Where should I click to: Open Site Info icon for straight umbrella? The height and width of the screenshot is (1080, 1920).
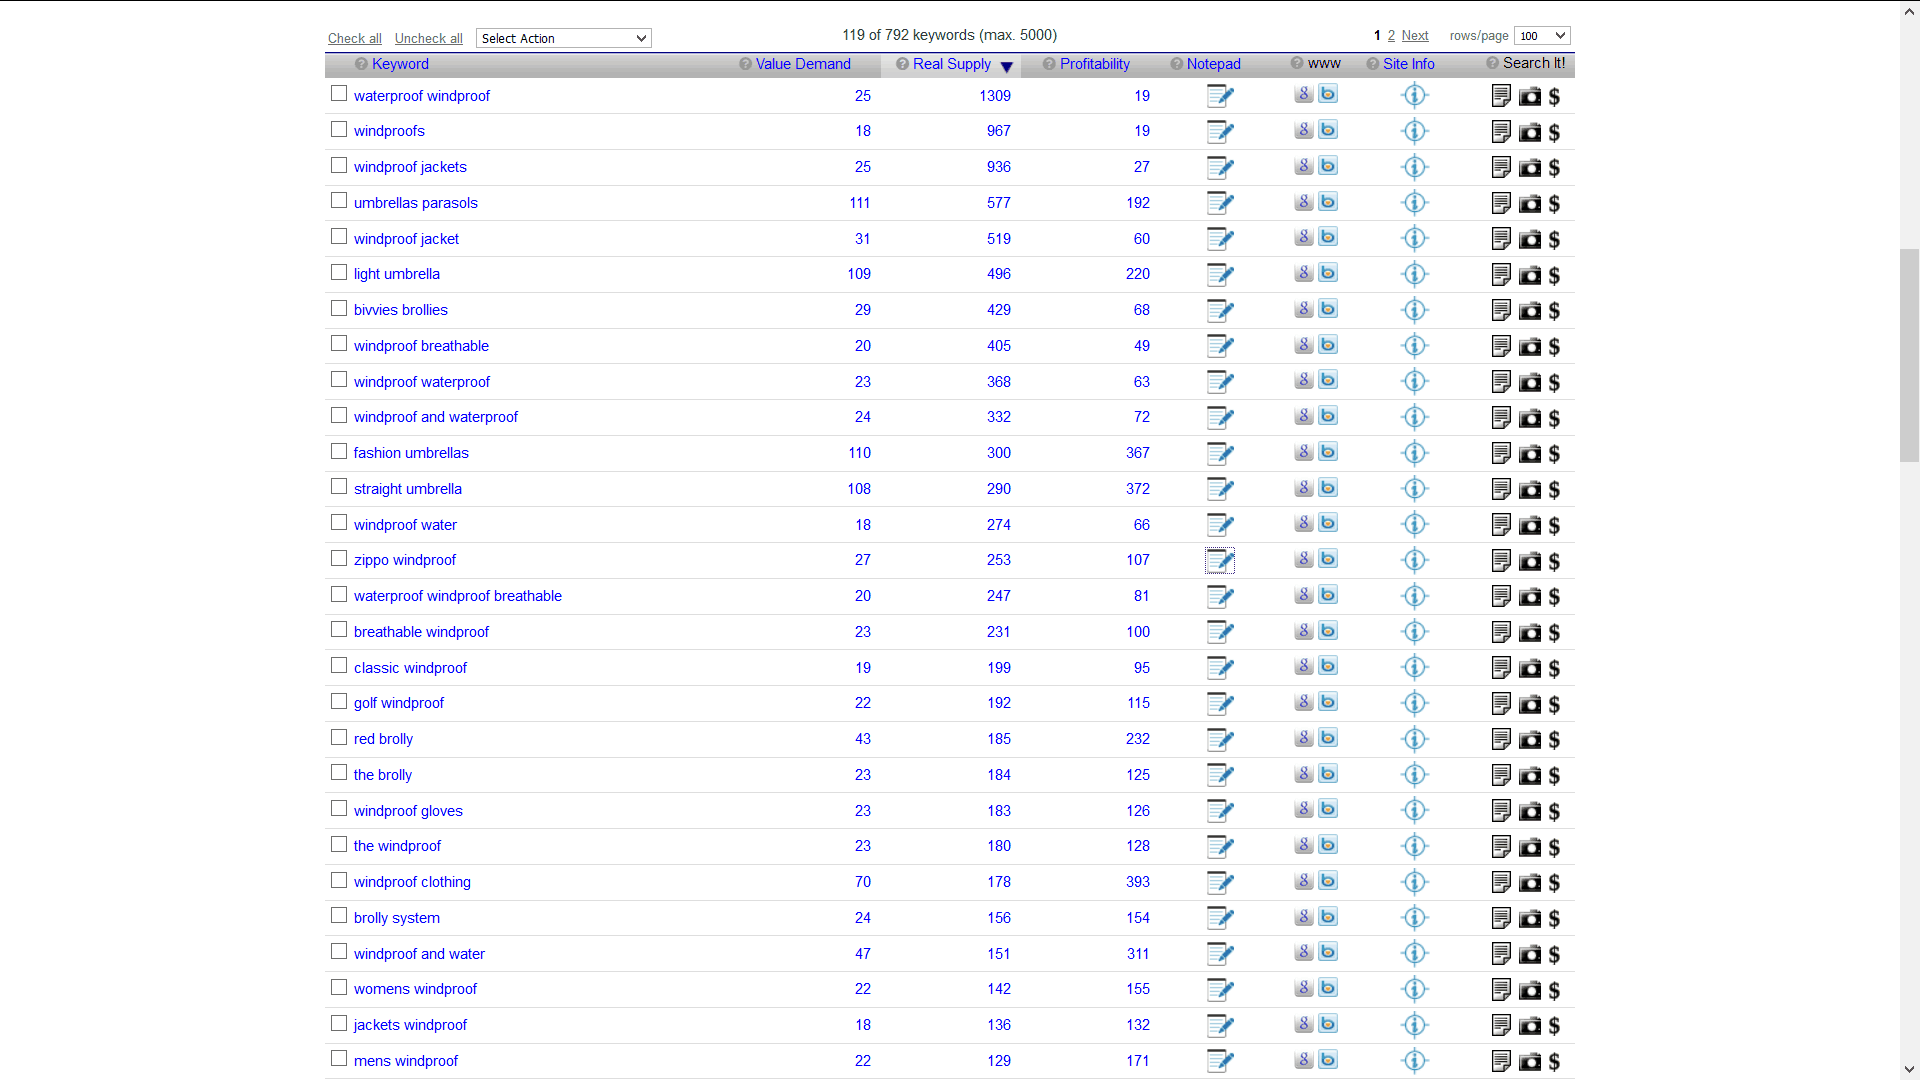point(1415,489)
